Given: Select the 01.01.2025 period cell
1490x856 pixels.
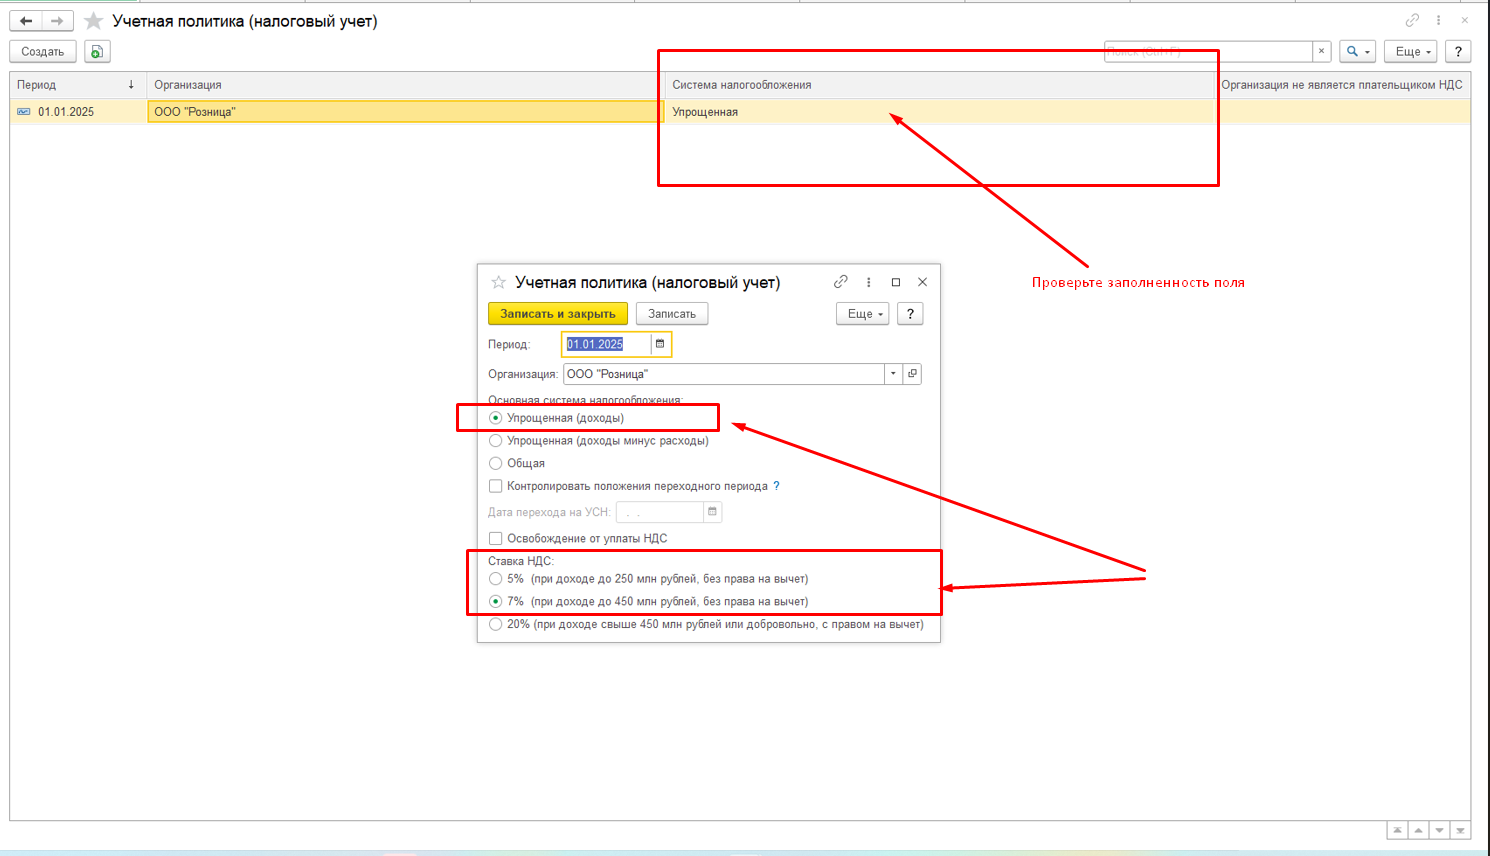Looking at the screenshot, I should pyautogui.click(x=78, y=112).
